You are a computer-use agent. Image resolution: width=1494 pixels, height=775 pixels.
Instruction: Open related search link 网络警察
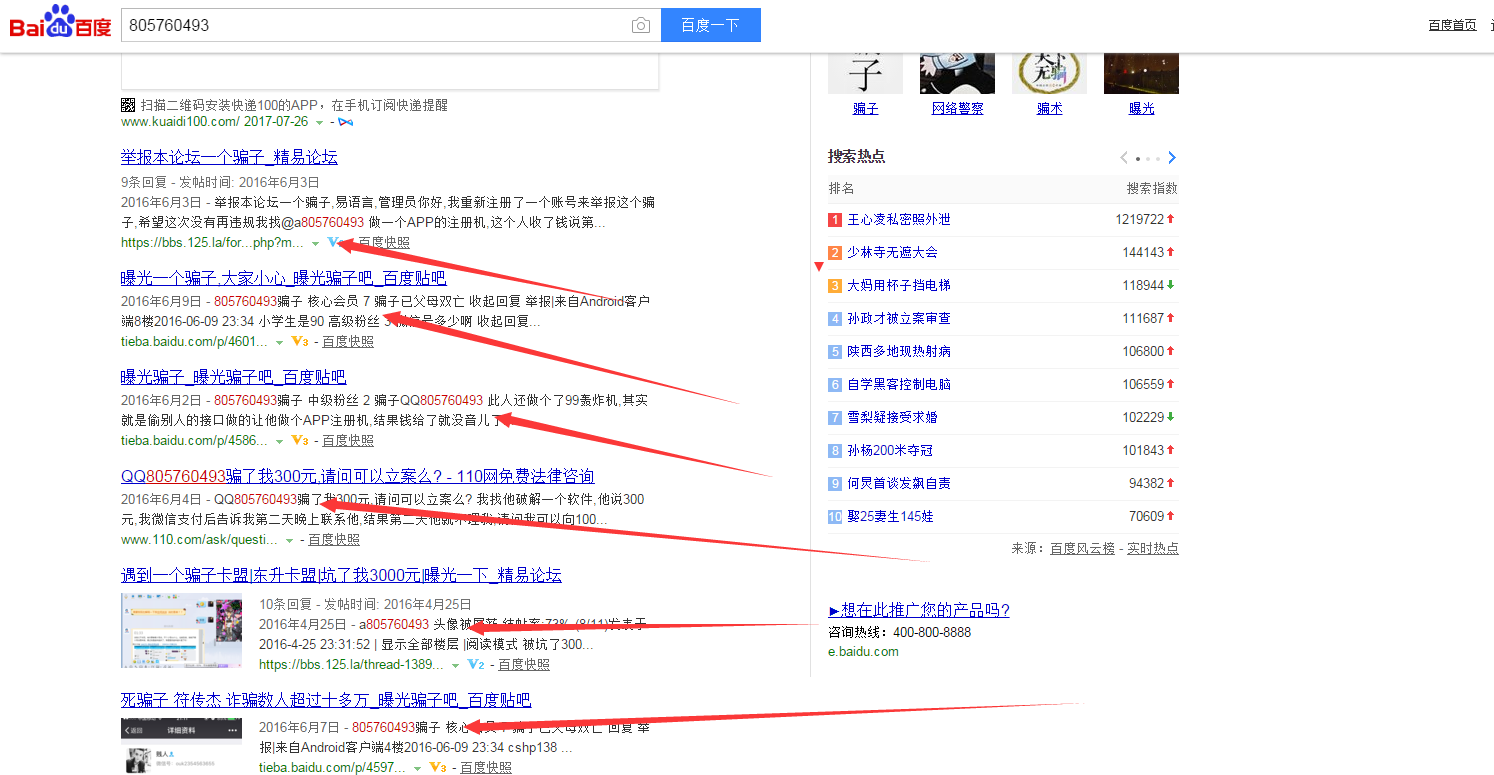pos(957,108)
